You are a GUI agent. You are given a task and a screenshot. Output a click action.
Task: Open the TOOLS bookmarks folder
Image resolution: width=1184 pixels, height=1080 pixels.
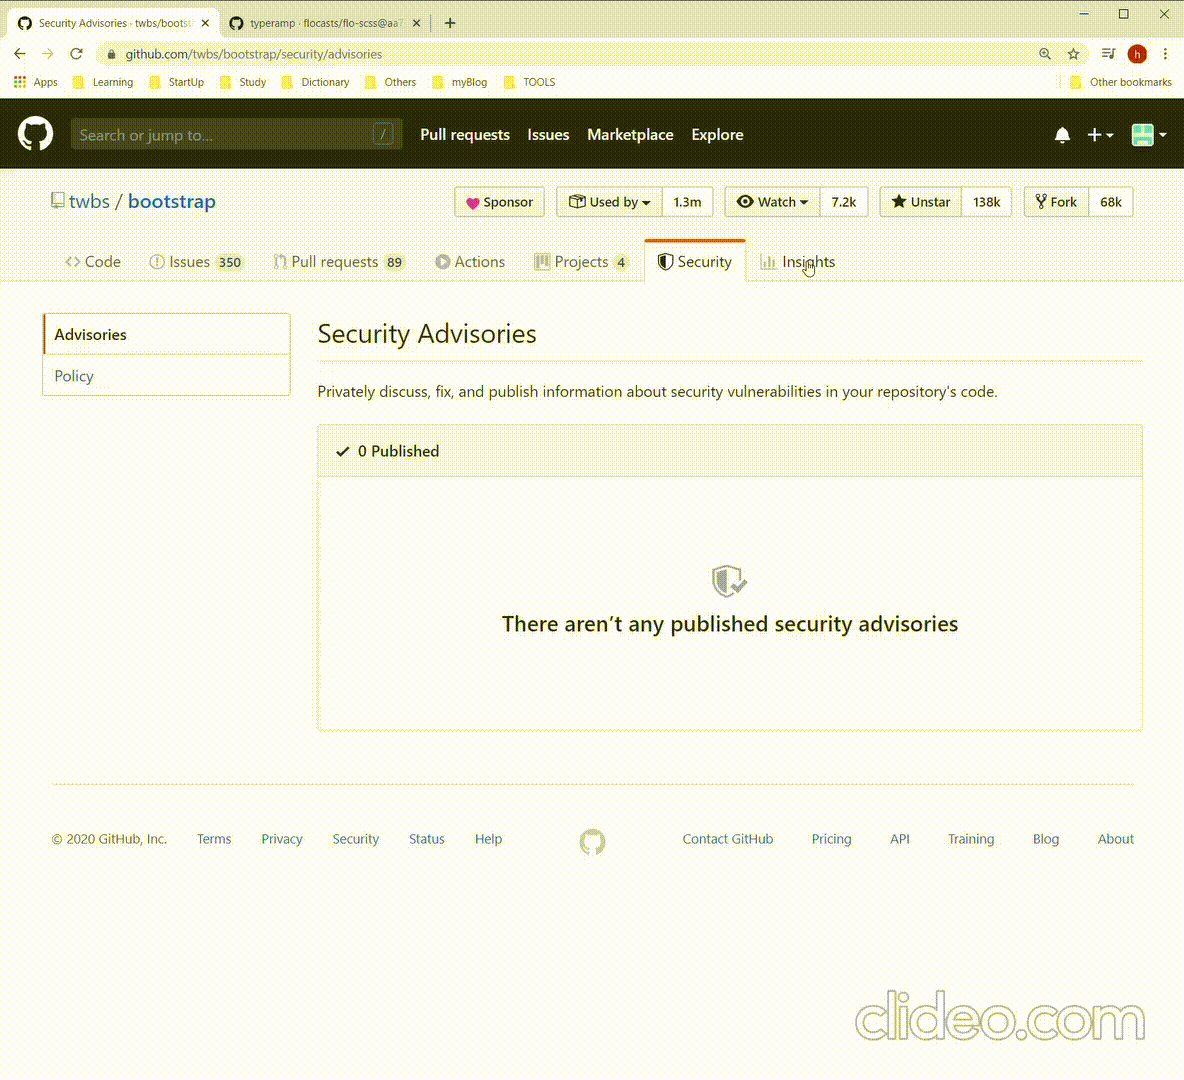click(x=529, y=82)
